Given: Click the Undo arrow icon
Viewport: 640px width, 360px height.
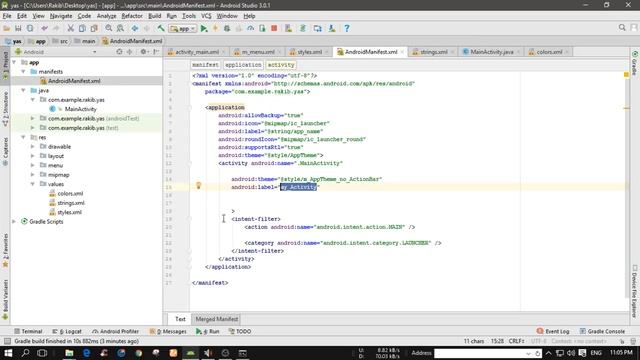Looking at the screenshot, I should click(x=44, y=28).
